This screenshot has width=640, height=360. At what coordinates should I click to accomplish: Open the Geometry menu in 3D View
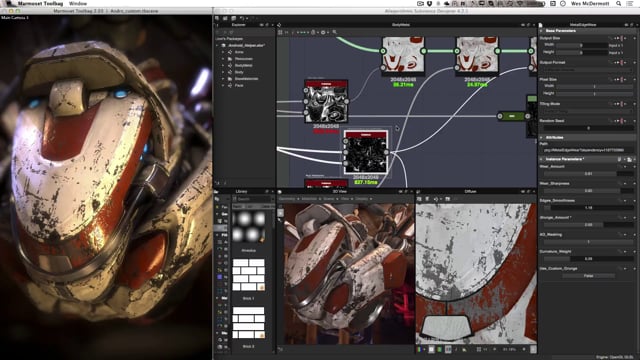tap(288, 199)
